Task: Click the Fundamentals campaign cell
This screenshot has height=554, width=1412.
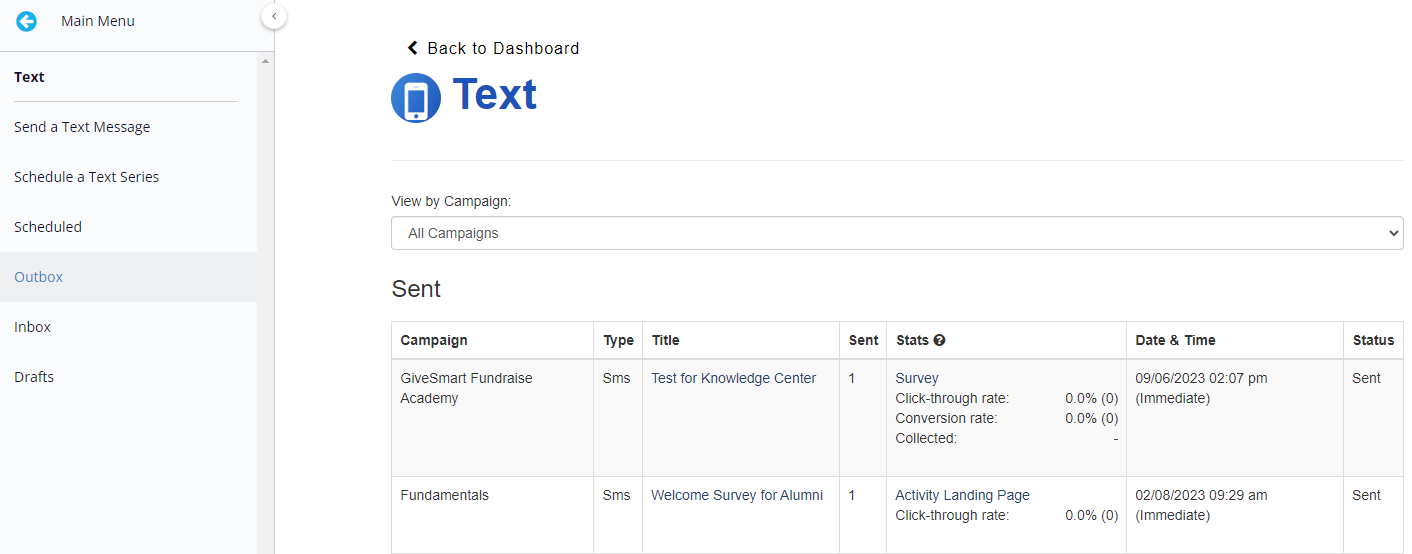Action: coord(445,495)
